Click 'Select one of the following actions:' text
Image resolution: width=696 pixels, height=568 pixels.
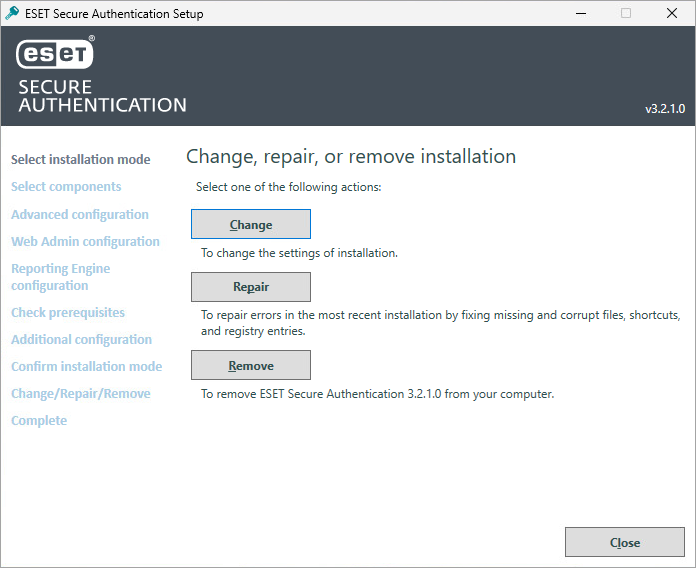point(289,187)
